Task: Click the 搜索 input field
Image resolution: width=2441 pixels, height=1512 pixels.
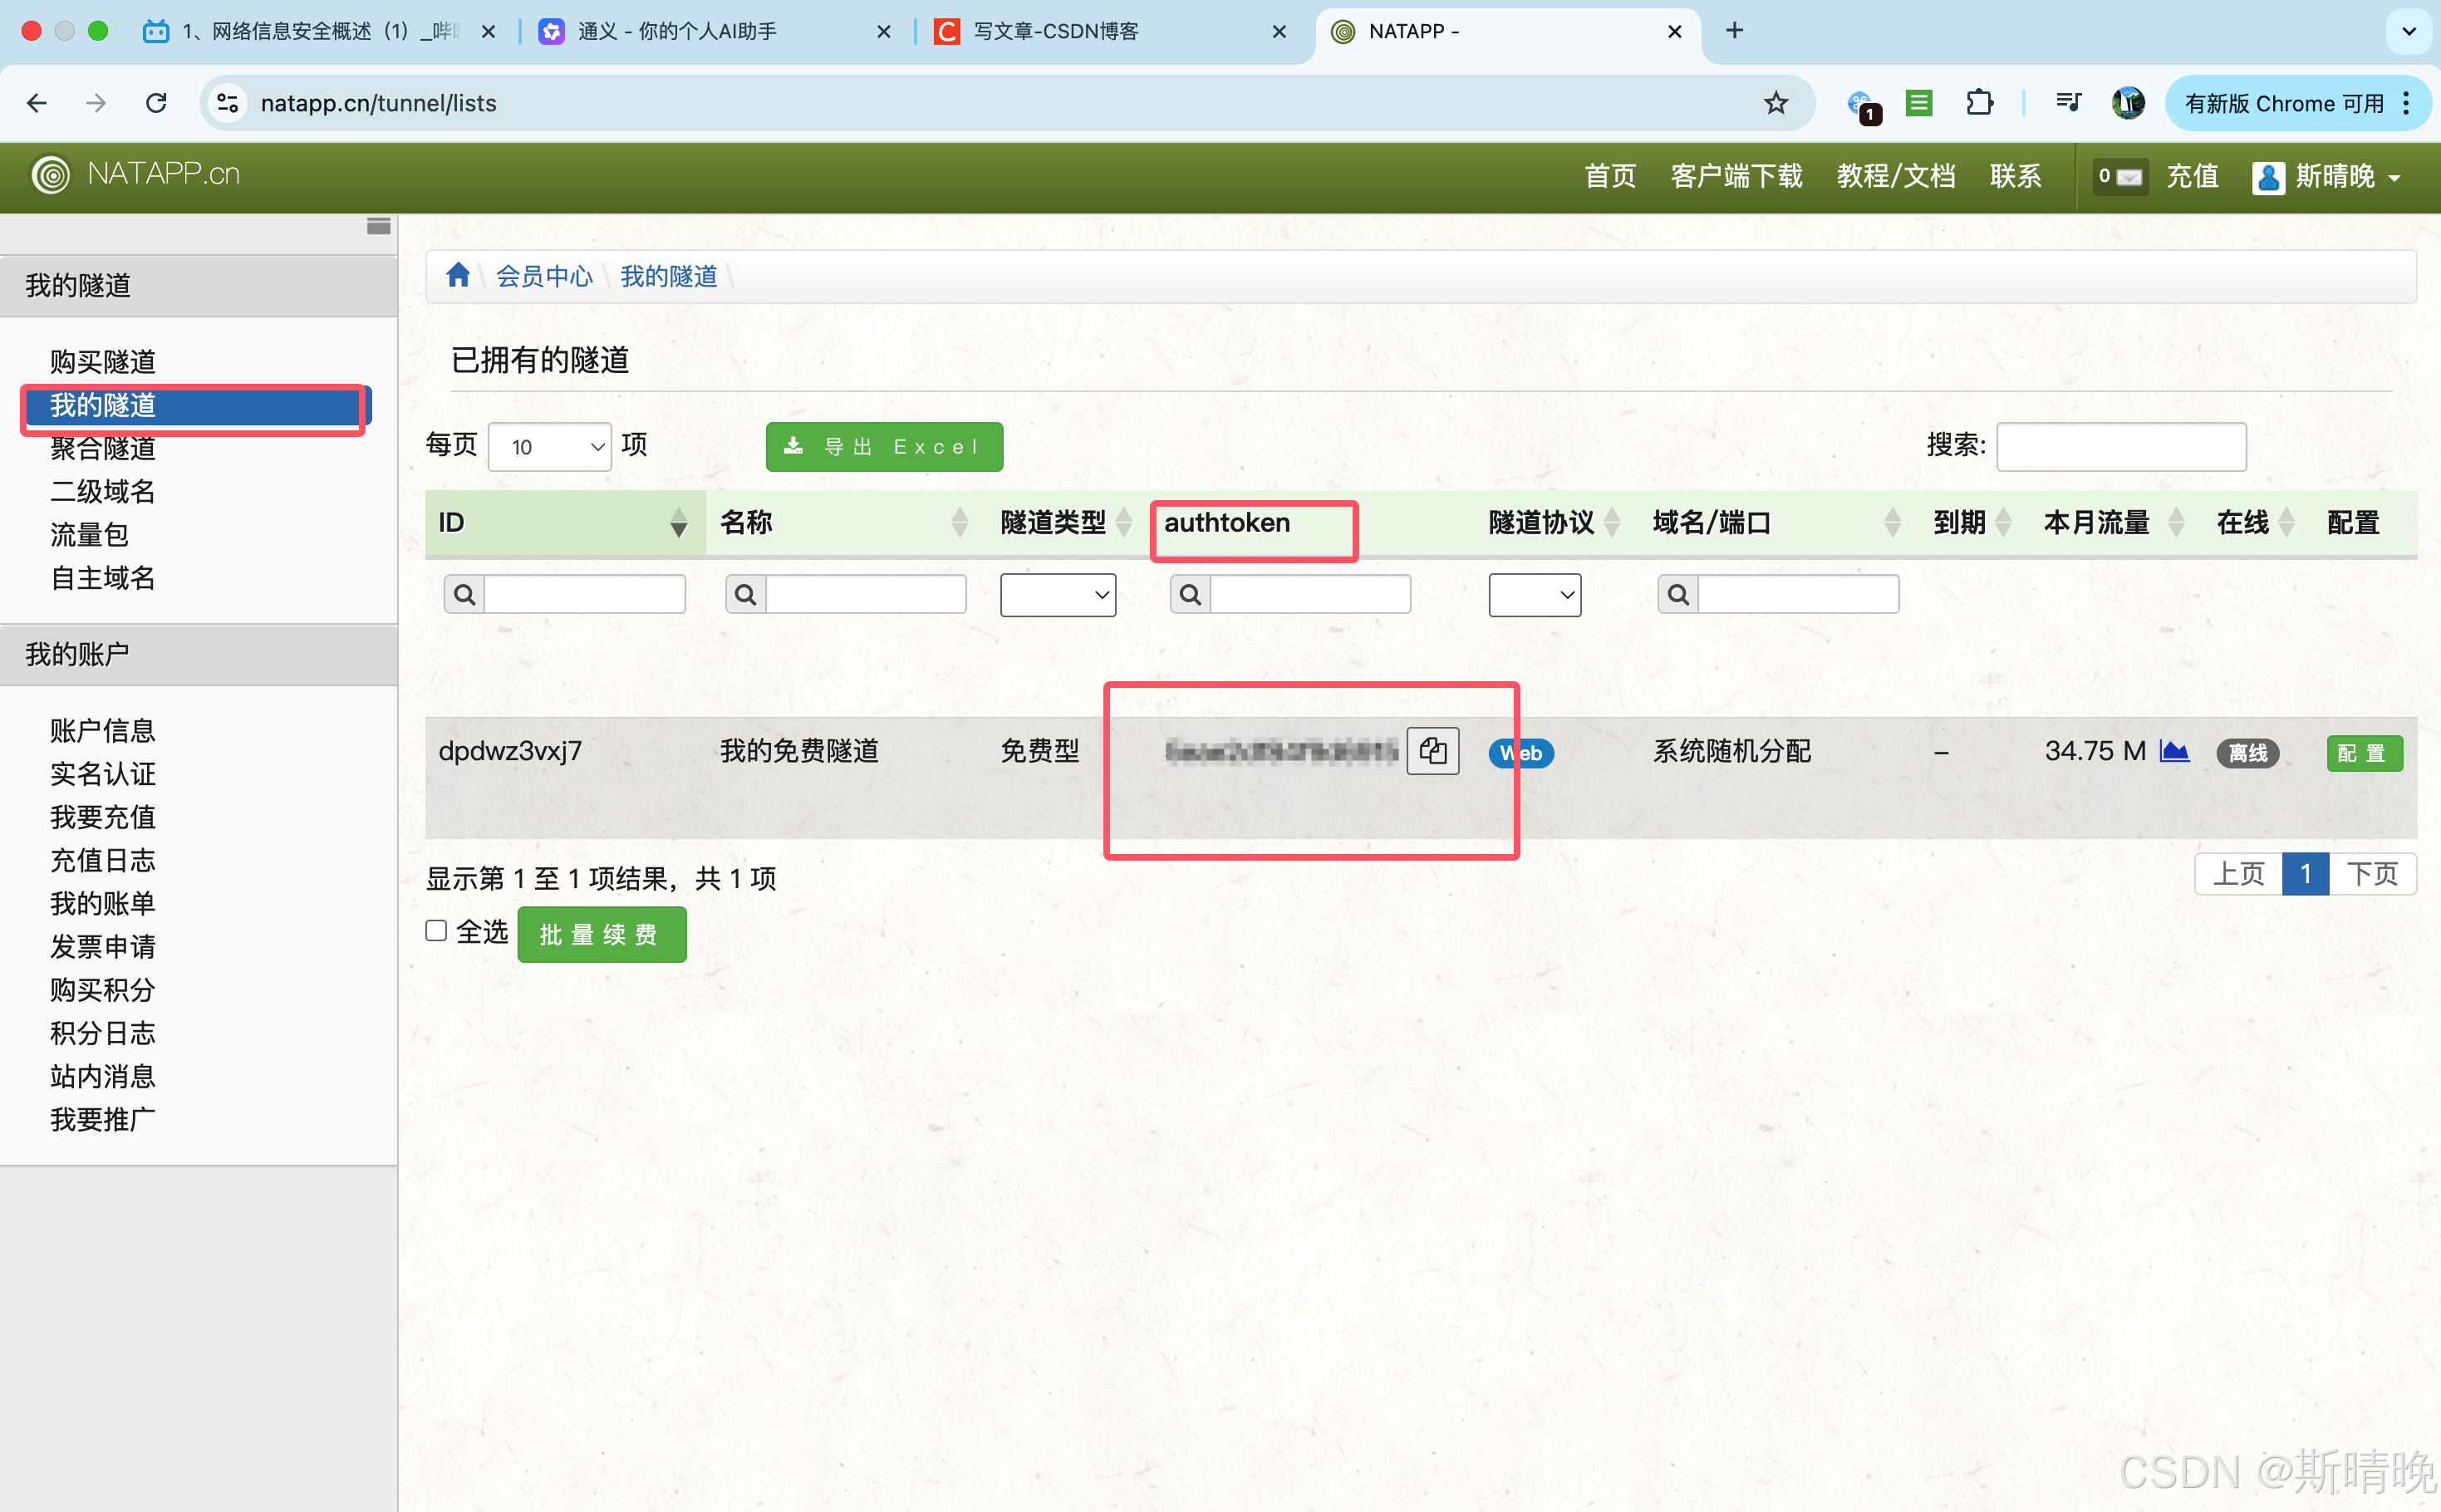Action: coord(2120,446)
